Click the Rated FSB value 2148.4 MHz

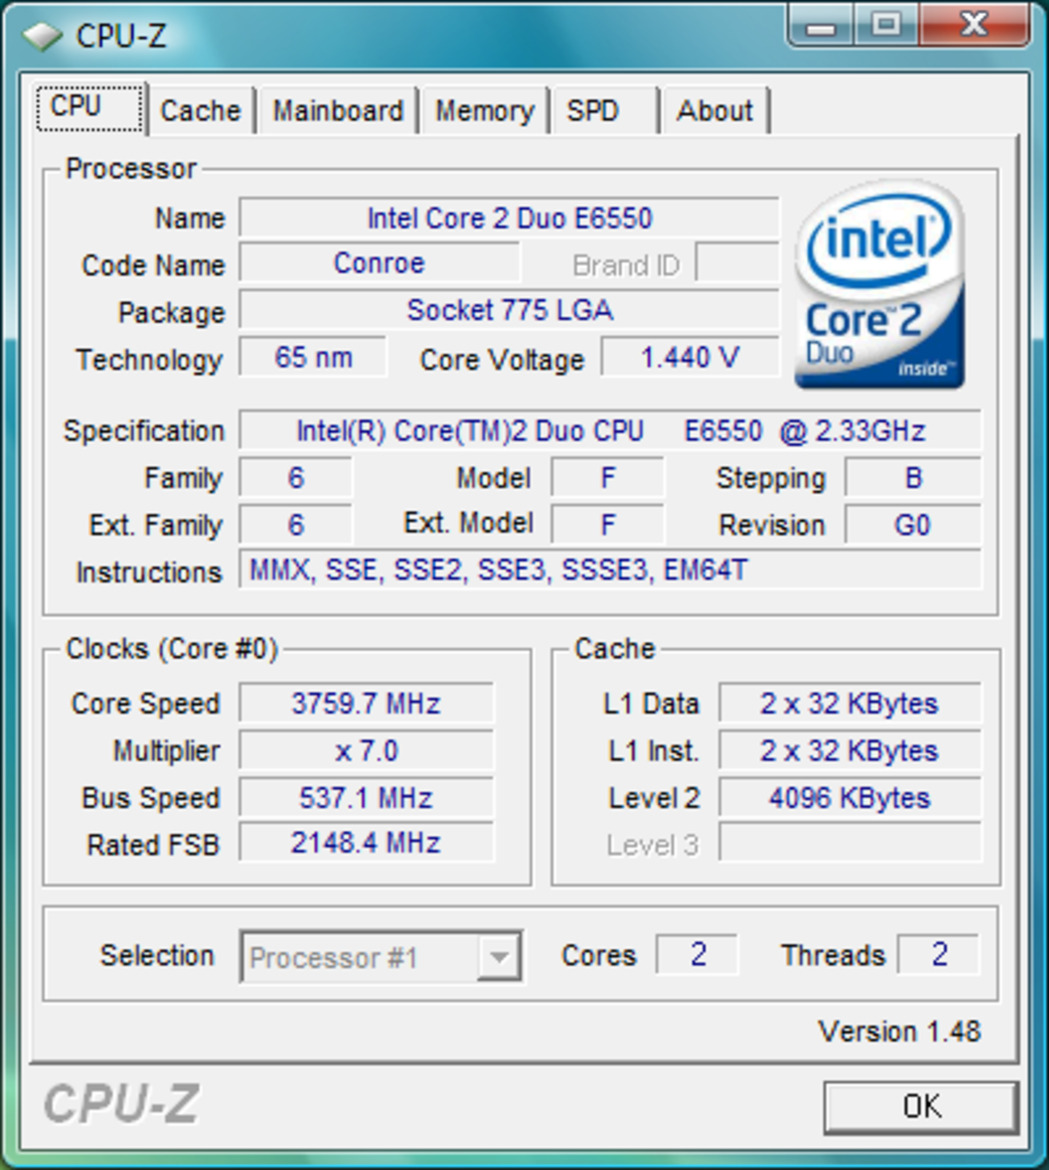(366, 843)
